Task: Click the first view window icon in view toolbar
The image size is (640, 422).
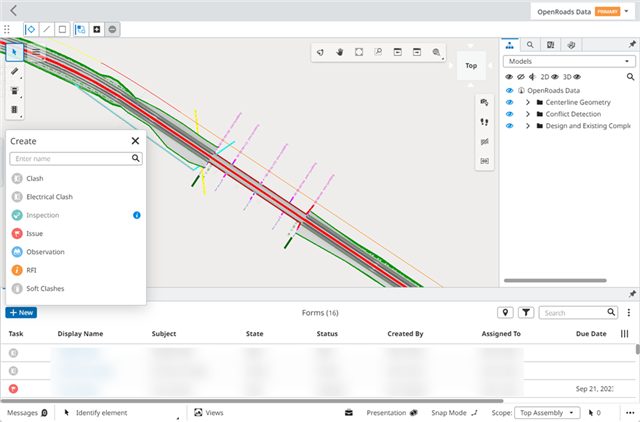Action: tap(398, 52)
